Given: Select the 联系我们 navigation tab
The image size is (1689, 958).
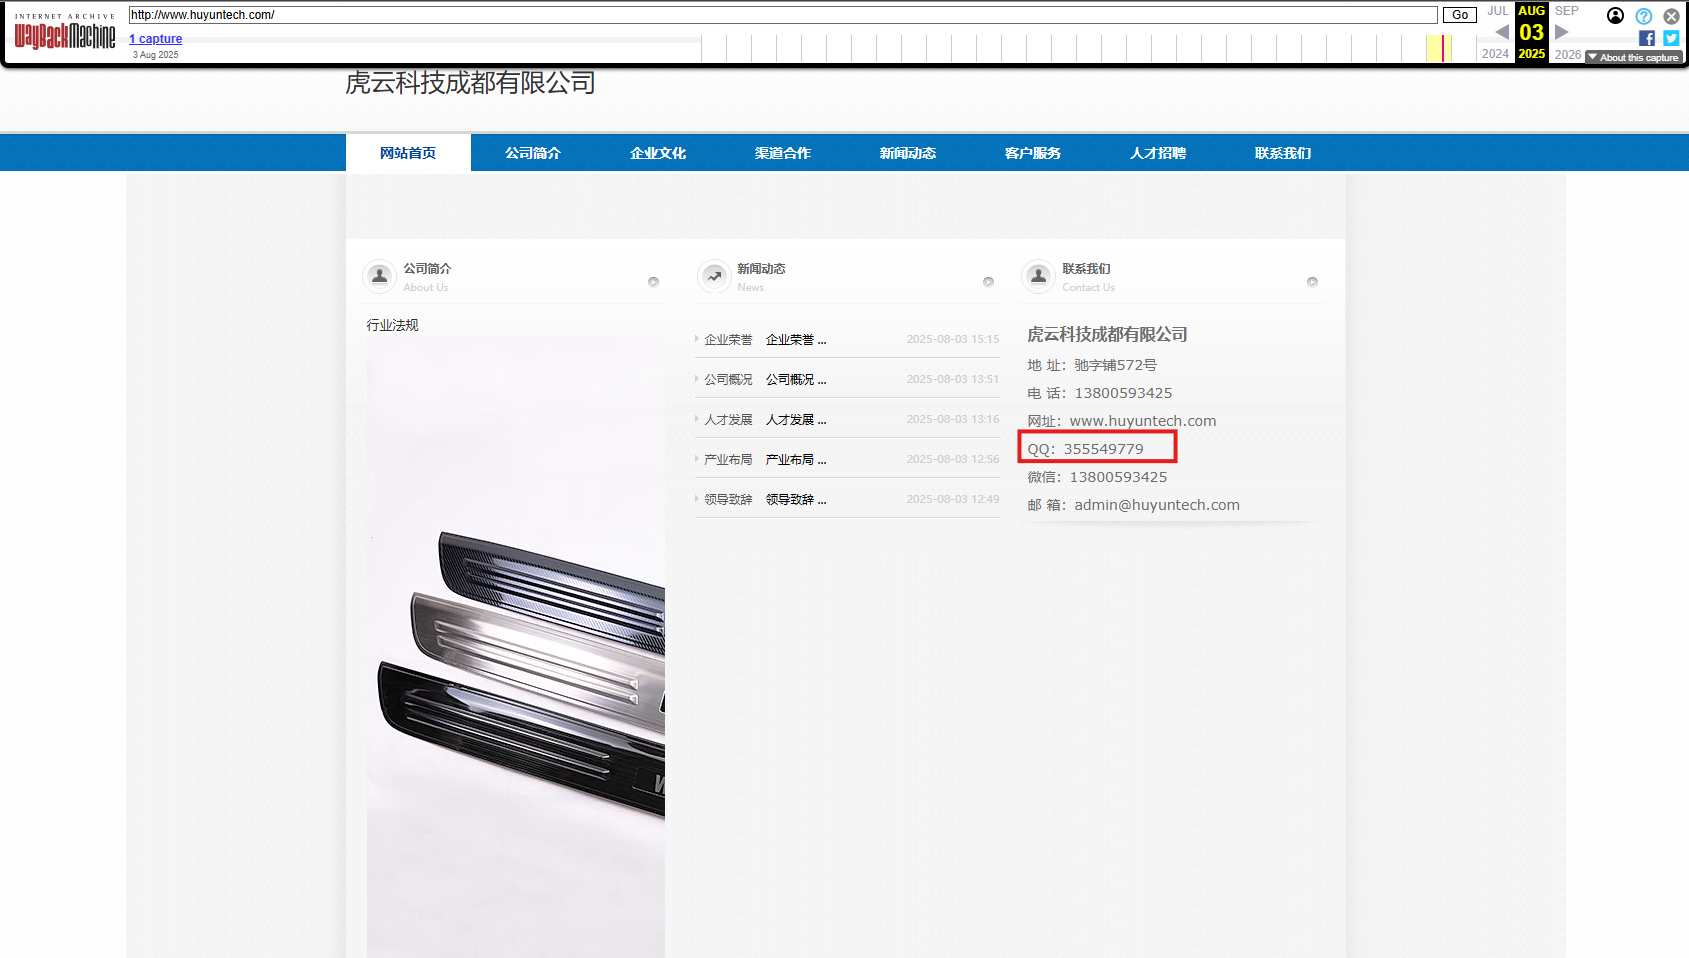Looking at the screenshot, I should (1283, 153).
